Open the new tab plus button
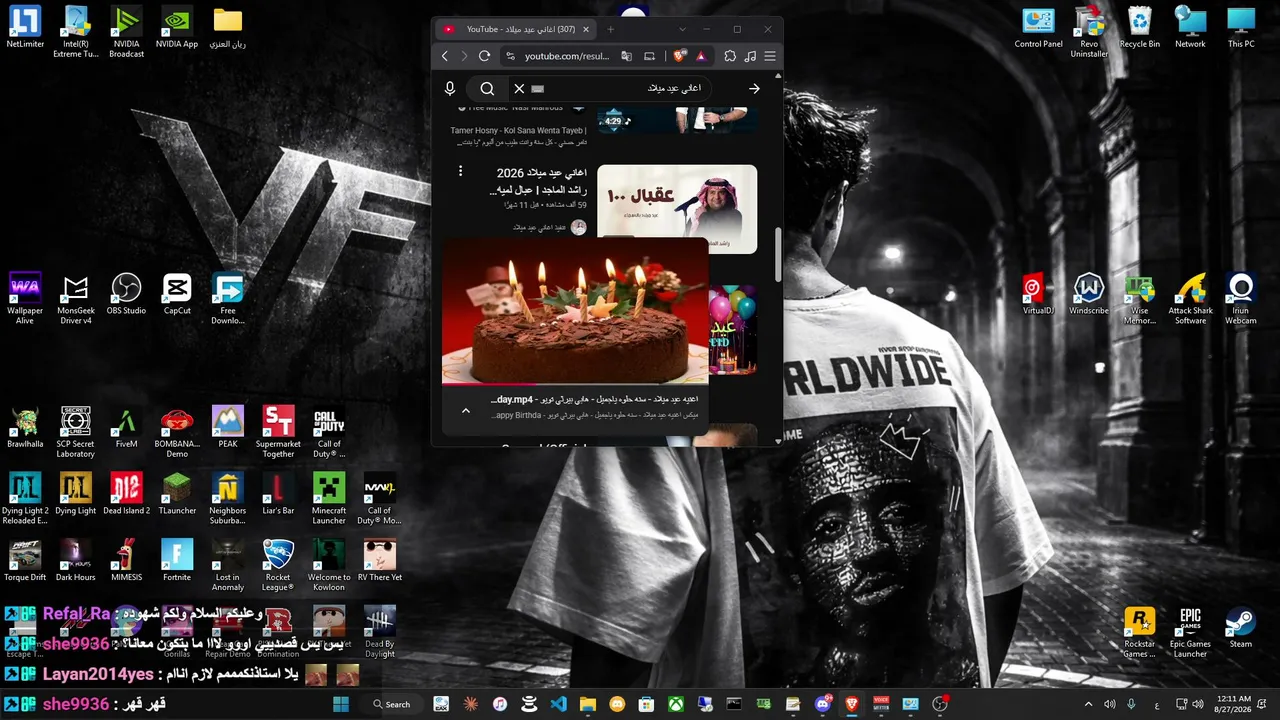 pyautogui.click(x=610, y=29)
